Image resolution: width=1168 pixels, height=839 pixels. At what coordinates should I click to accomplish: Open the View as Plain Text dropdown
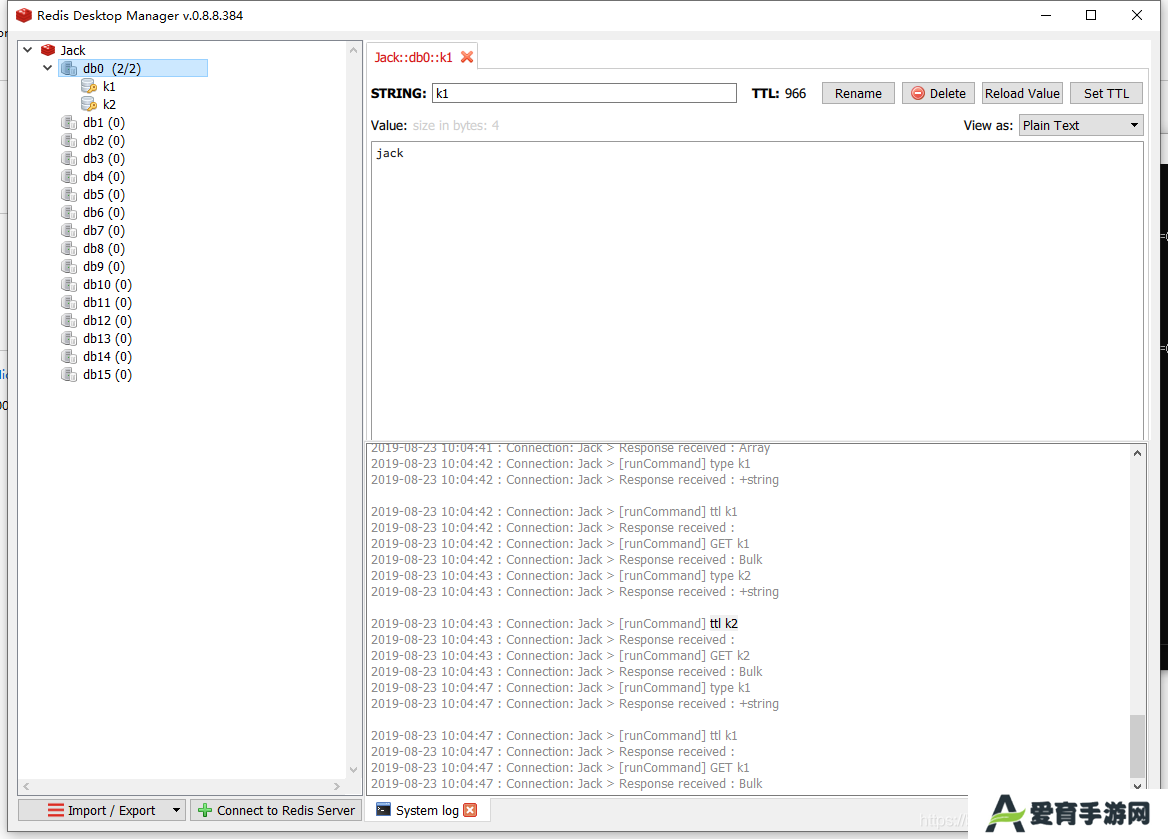pyautogui.click(x=1081, y=125)
